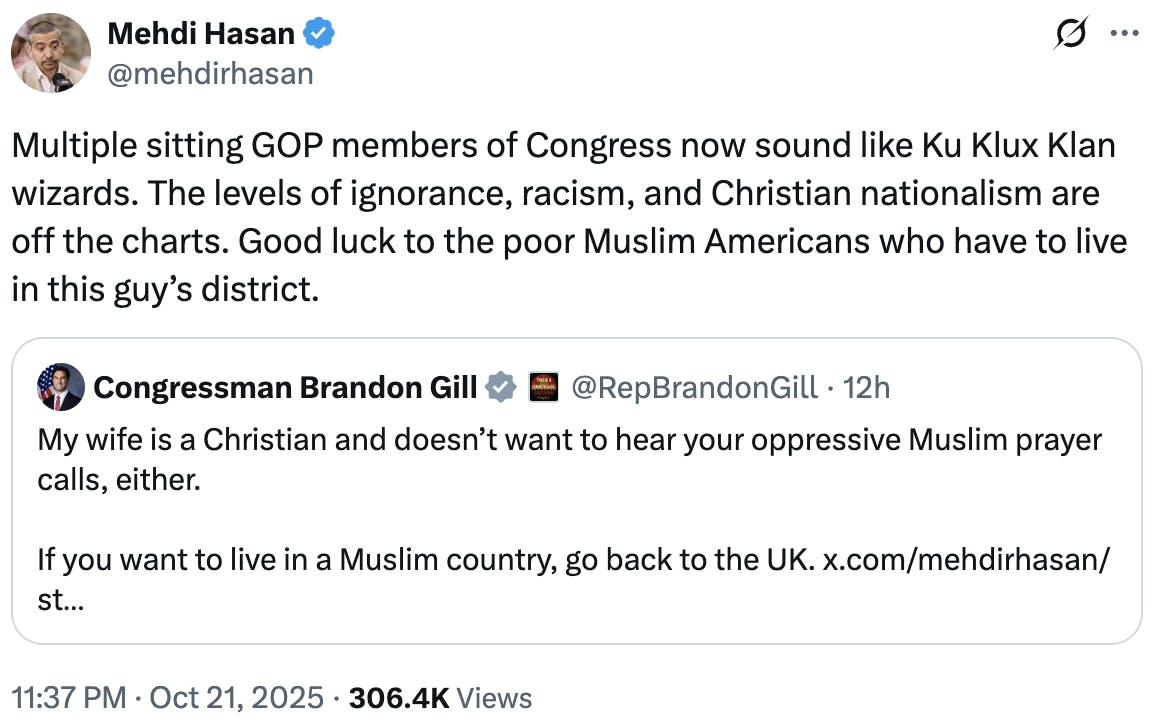
Task: Click Mehdi Hasan's profile avatar
Action: pyautogui.click(x=51, y=53)
